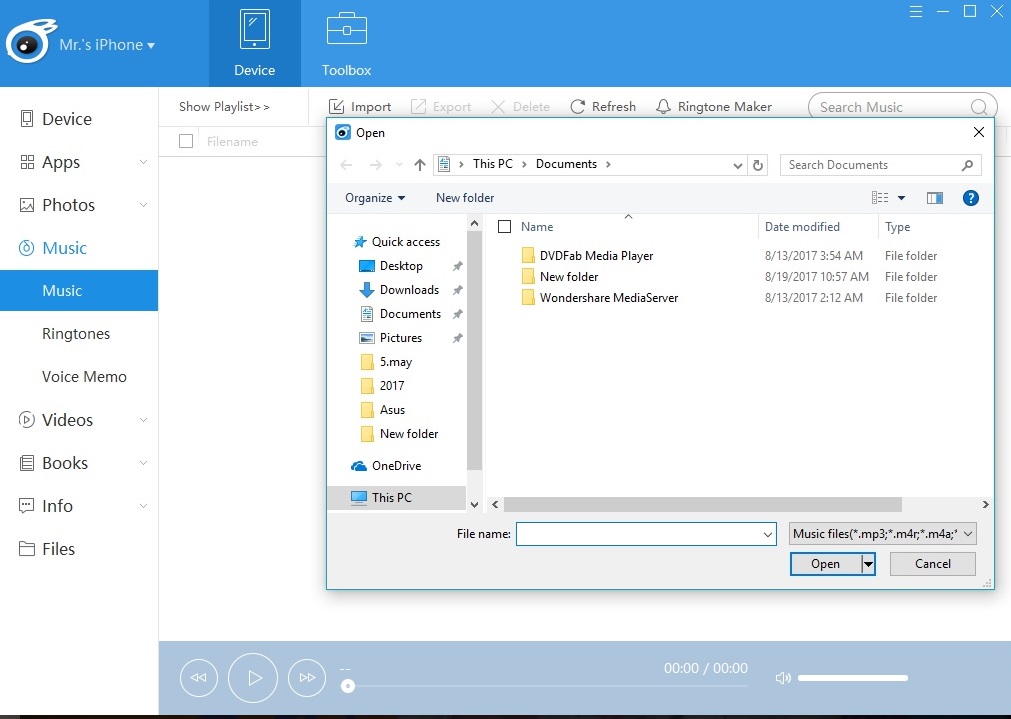Click the File name input box
Image resolution: width=1011 pixels, height=719 pixels.
pyautogui.click(x=645, y=534)
